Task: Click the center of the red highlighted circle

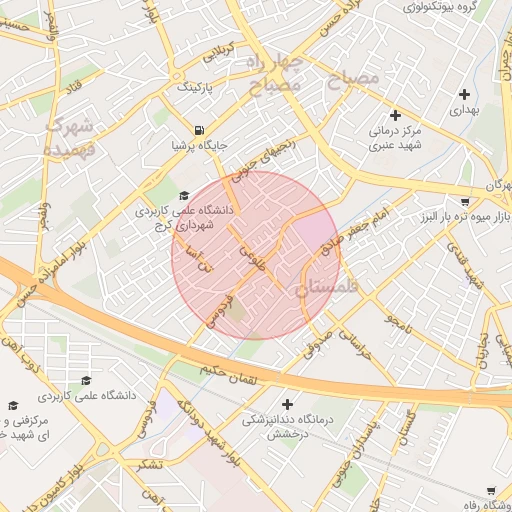Action: coord(256,255)
